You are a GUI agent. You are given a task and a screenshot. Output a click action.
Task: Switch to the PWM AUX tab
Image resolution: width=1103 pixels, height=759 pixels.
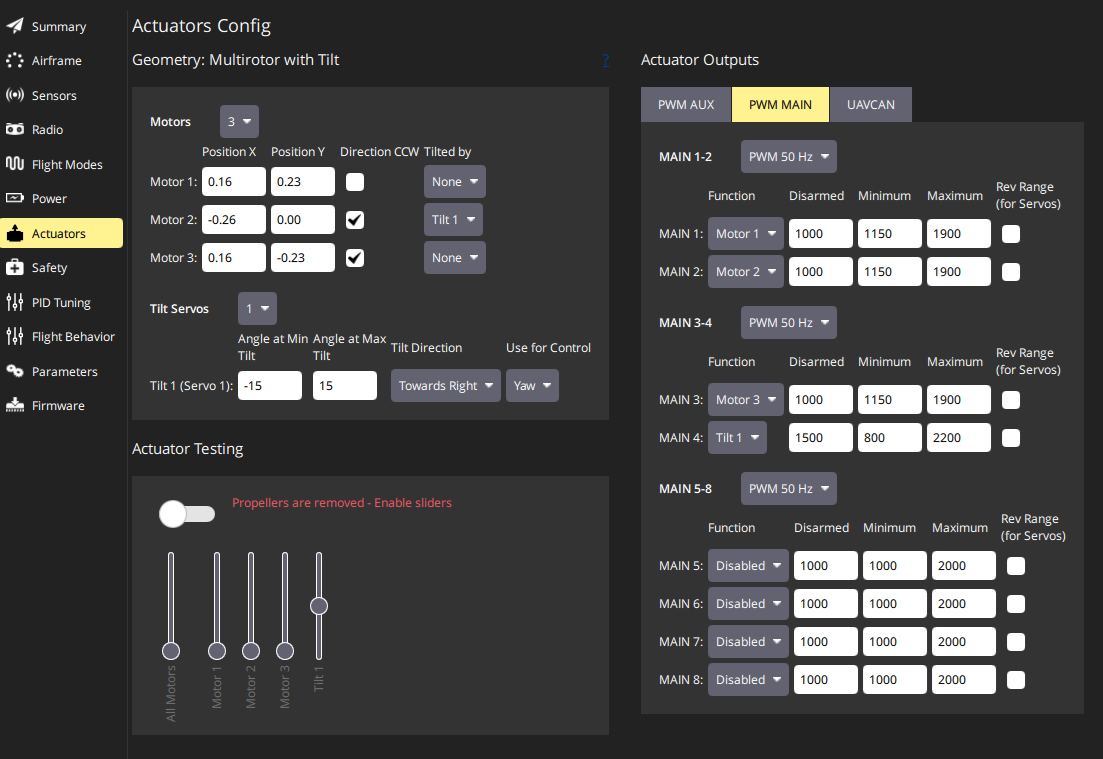[686, 105]
